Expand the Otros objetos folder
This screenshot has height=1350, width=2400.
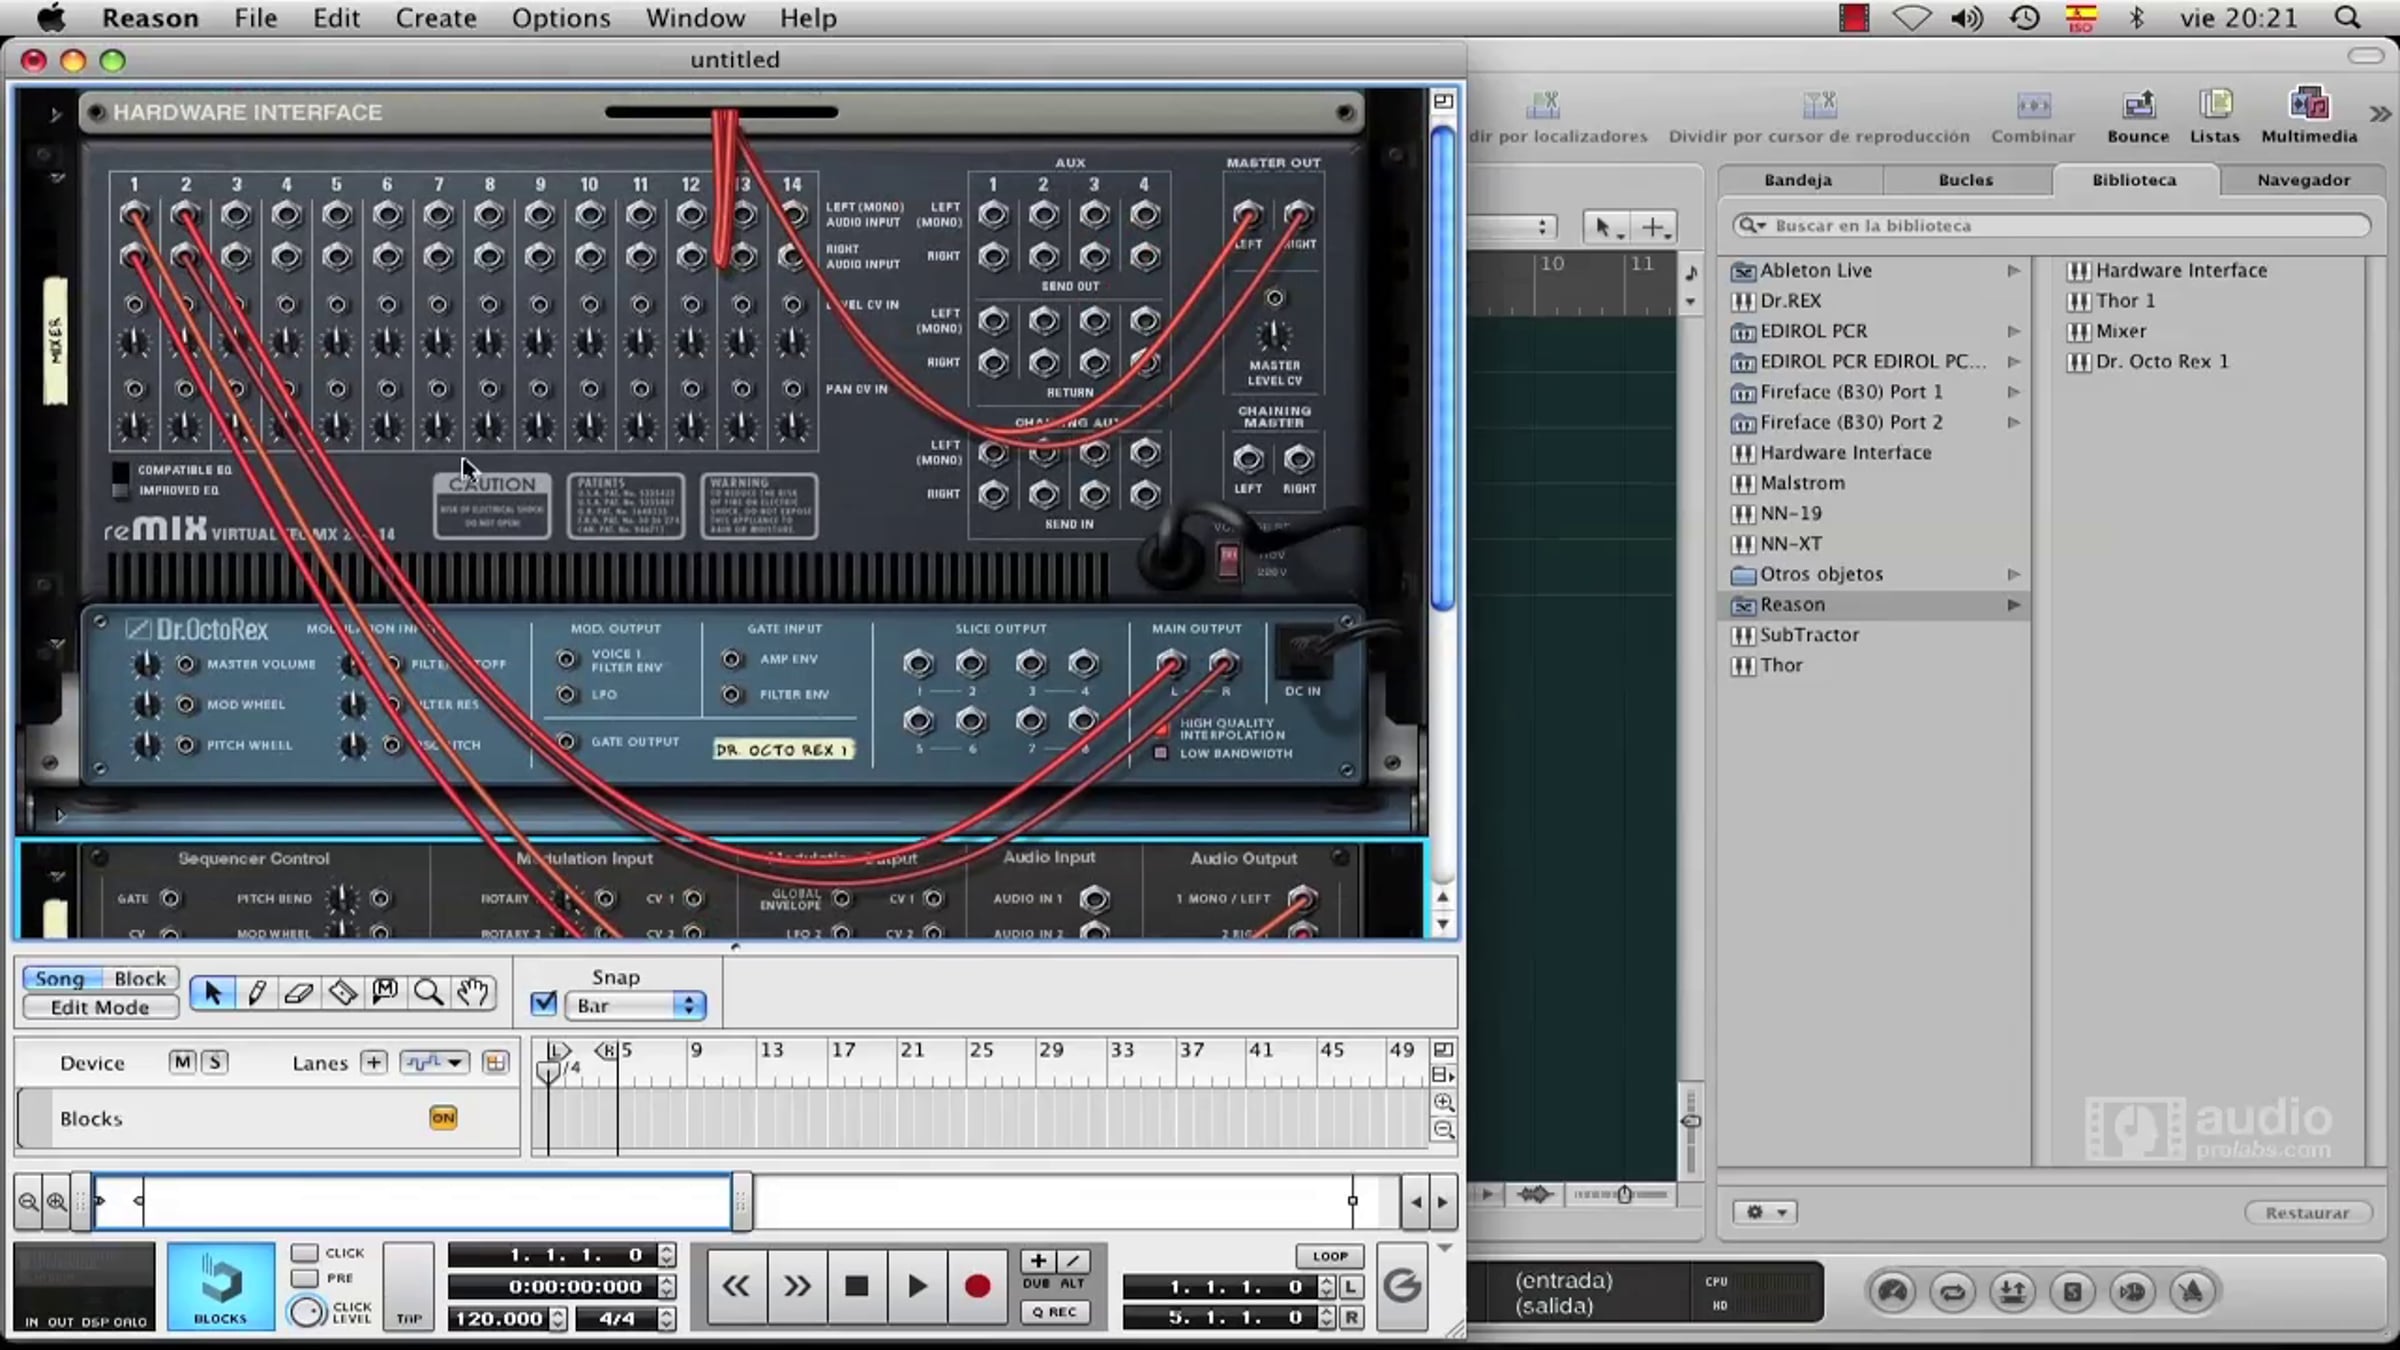point(2013,574)
